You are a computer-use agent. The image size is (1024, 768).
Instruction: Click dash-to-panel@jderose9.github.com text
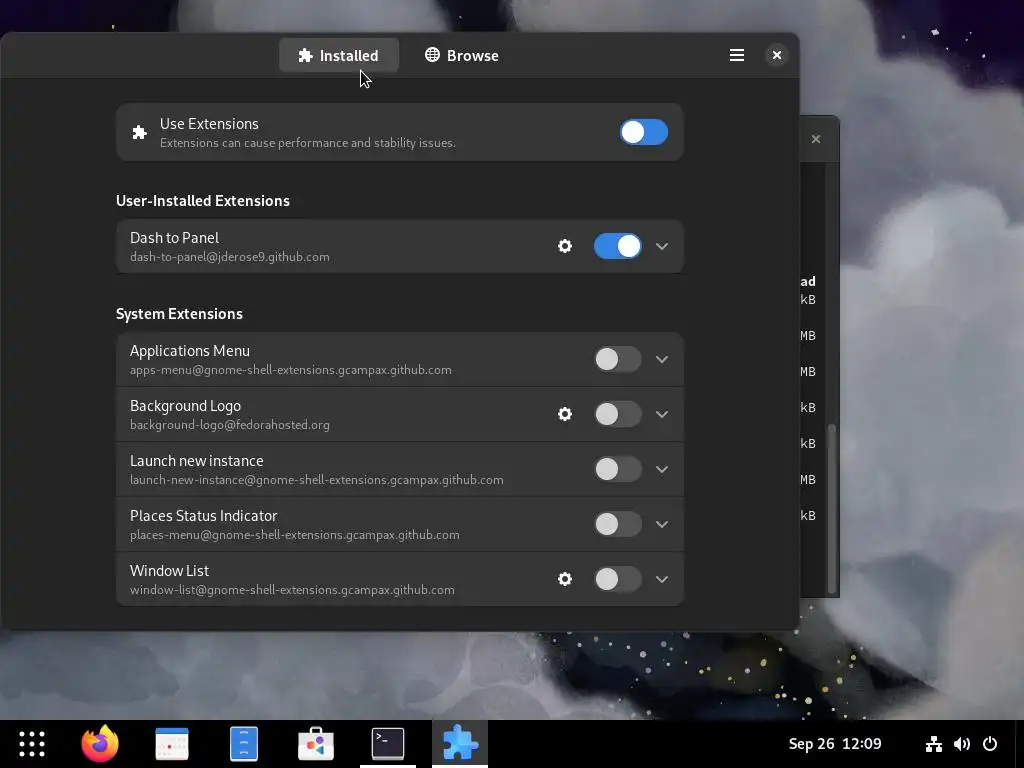pyautogui.click(x=230, y=257)
